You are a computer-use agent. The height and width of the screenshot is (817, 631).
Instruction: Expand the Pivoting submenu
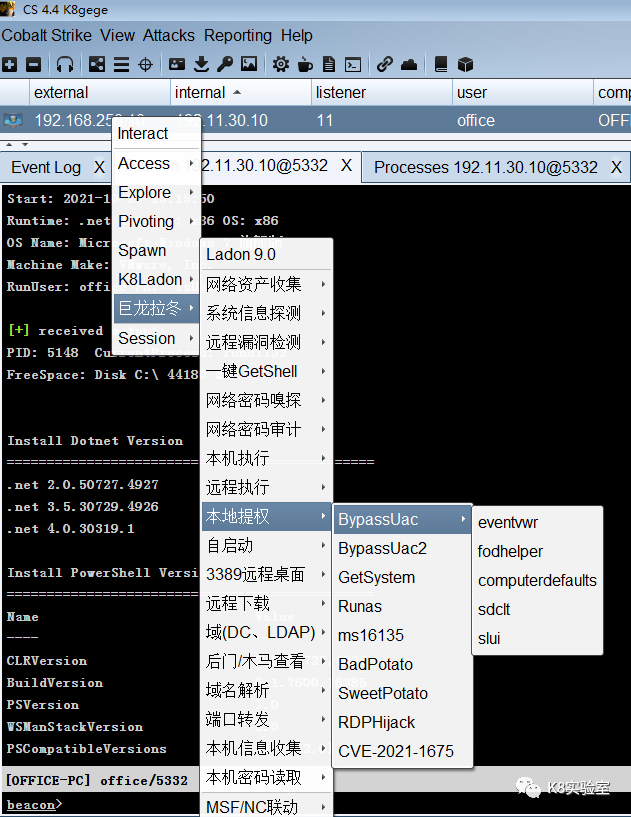tap(156, 221)
